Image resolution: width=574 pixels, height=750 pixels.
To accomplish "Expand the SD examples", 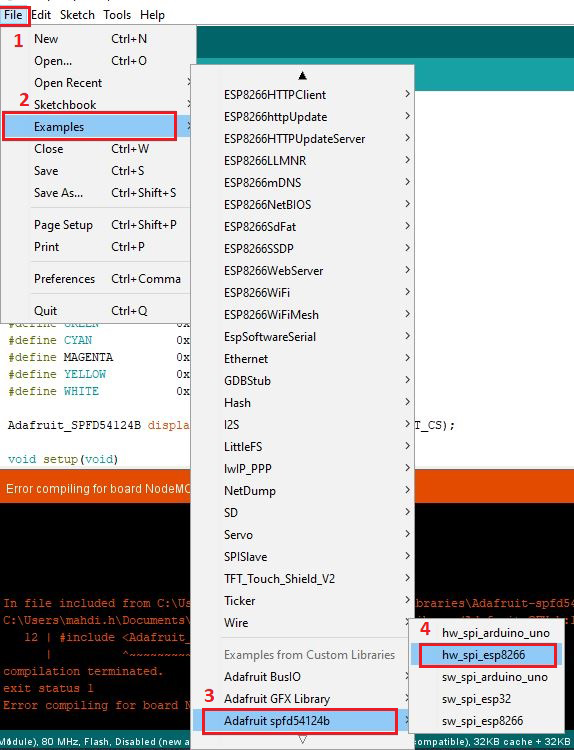I will click(x=302, y=513).
